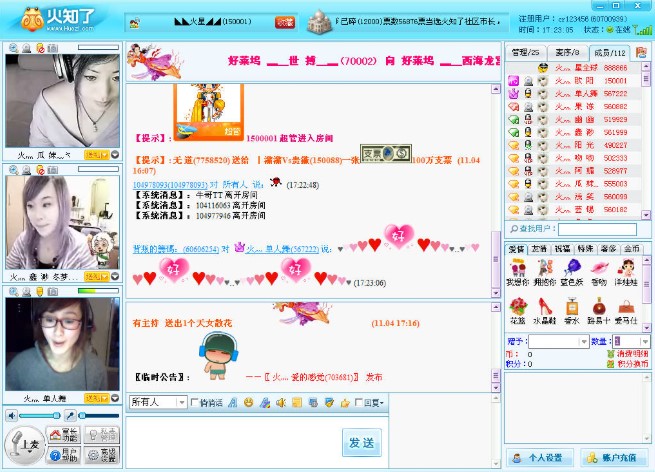Click the house icon left of 火星 title
Viewport: 655px width, 472px height.
click(x=135, y=23)
